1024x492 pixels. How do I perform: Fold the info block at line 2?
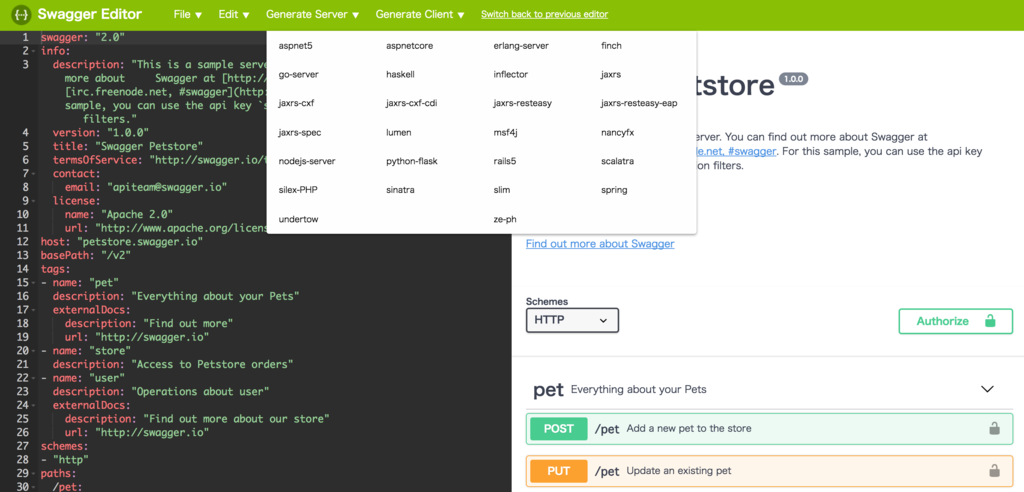click(33, 51)
